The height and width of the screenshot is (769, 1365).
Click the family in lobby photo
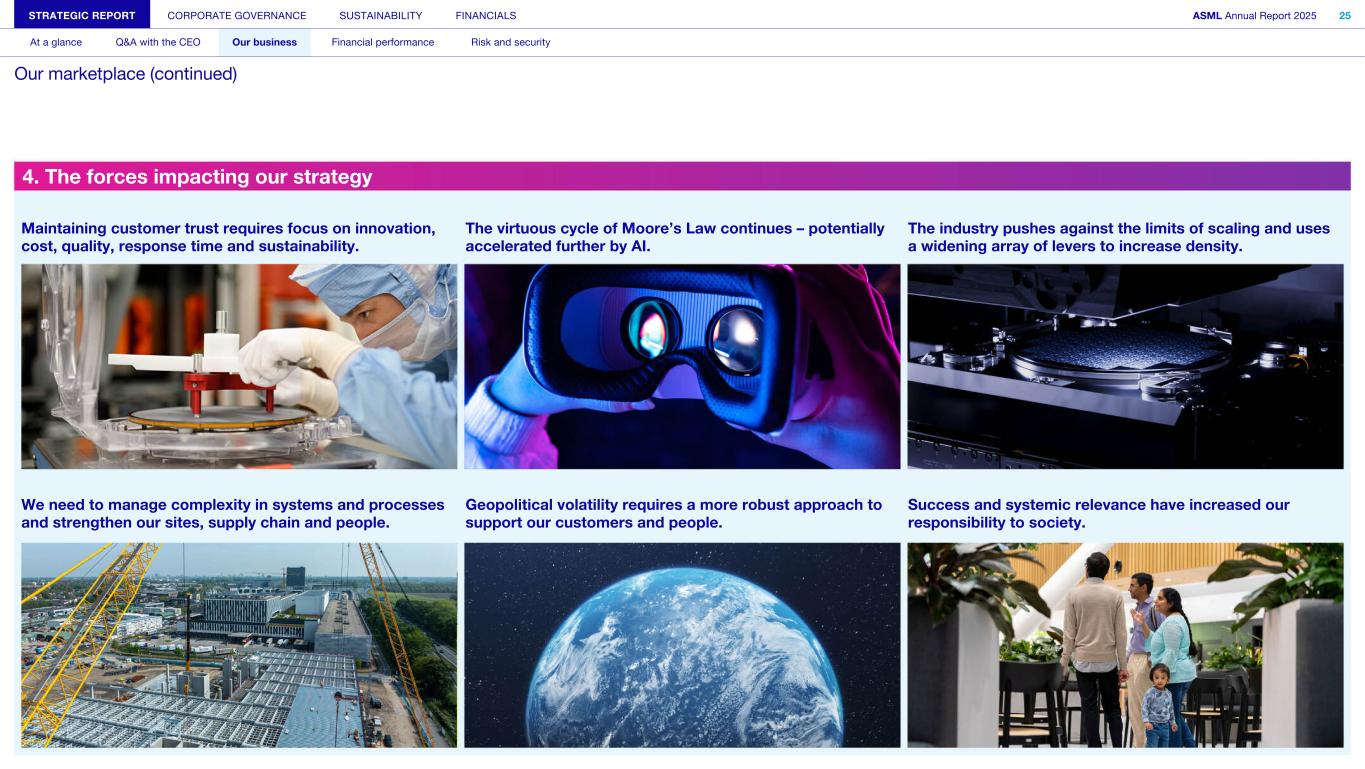(x=1125, y=645)
